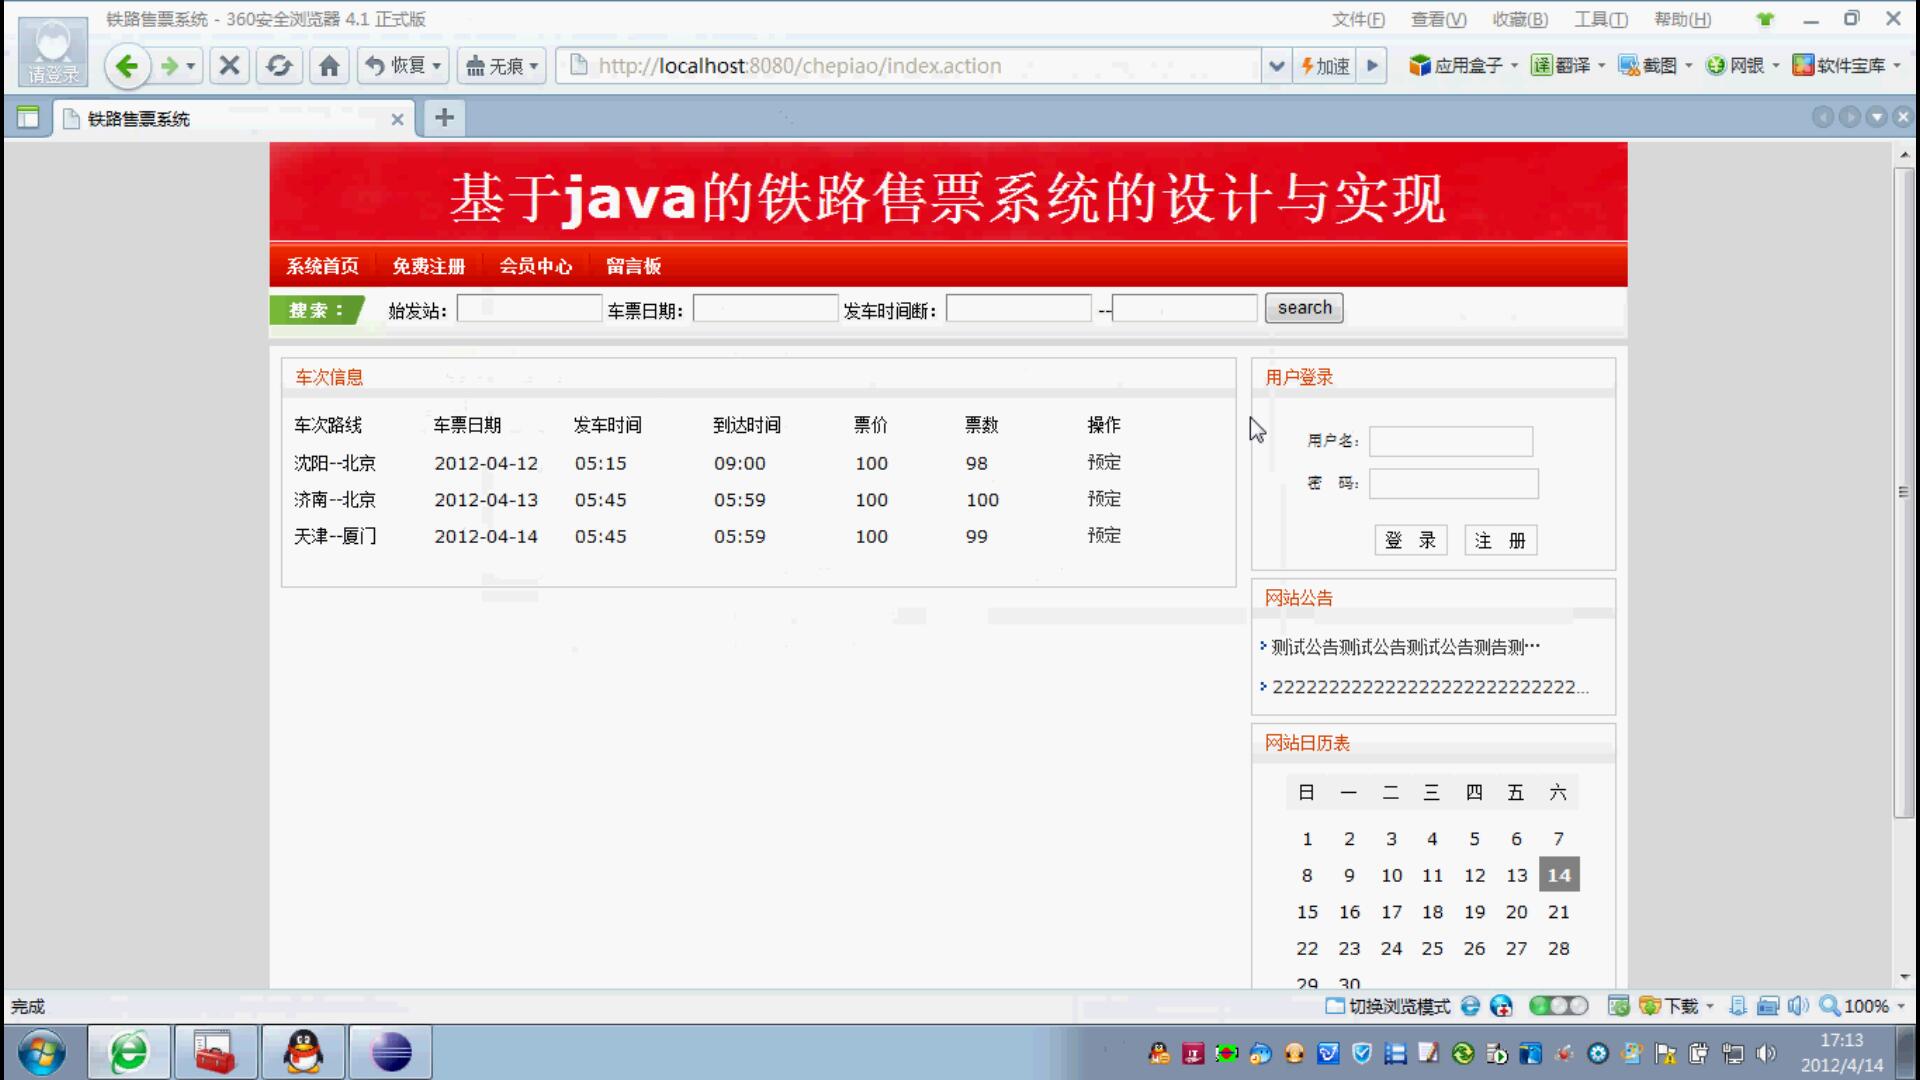
Task: Stop loading with the X toolbar button
Action: [x=229, y=66]
